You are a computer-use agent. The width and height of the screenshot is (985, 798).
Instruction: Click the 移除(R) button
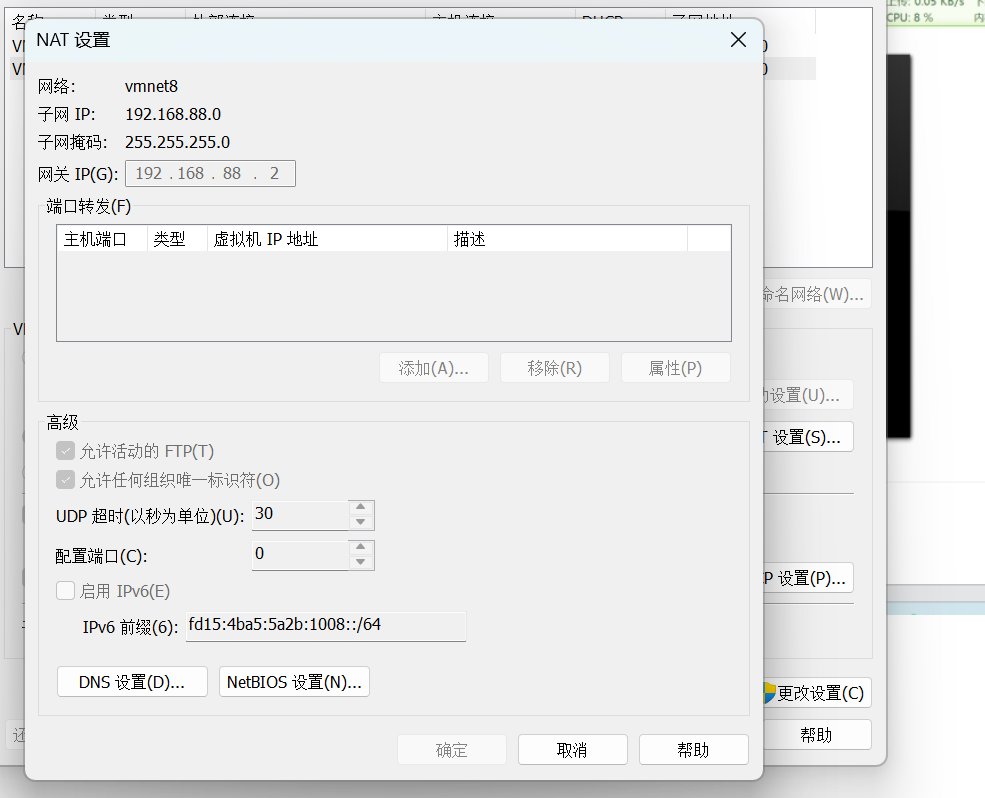coord(555,368)
